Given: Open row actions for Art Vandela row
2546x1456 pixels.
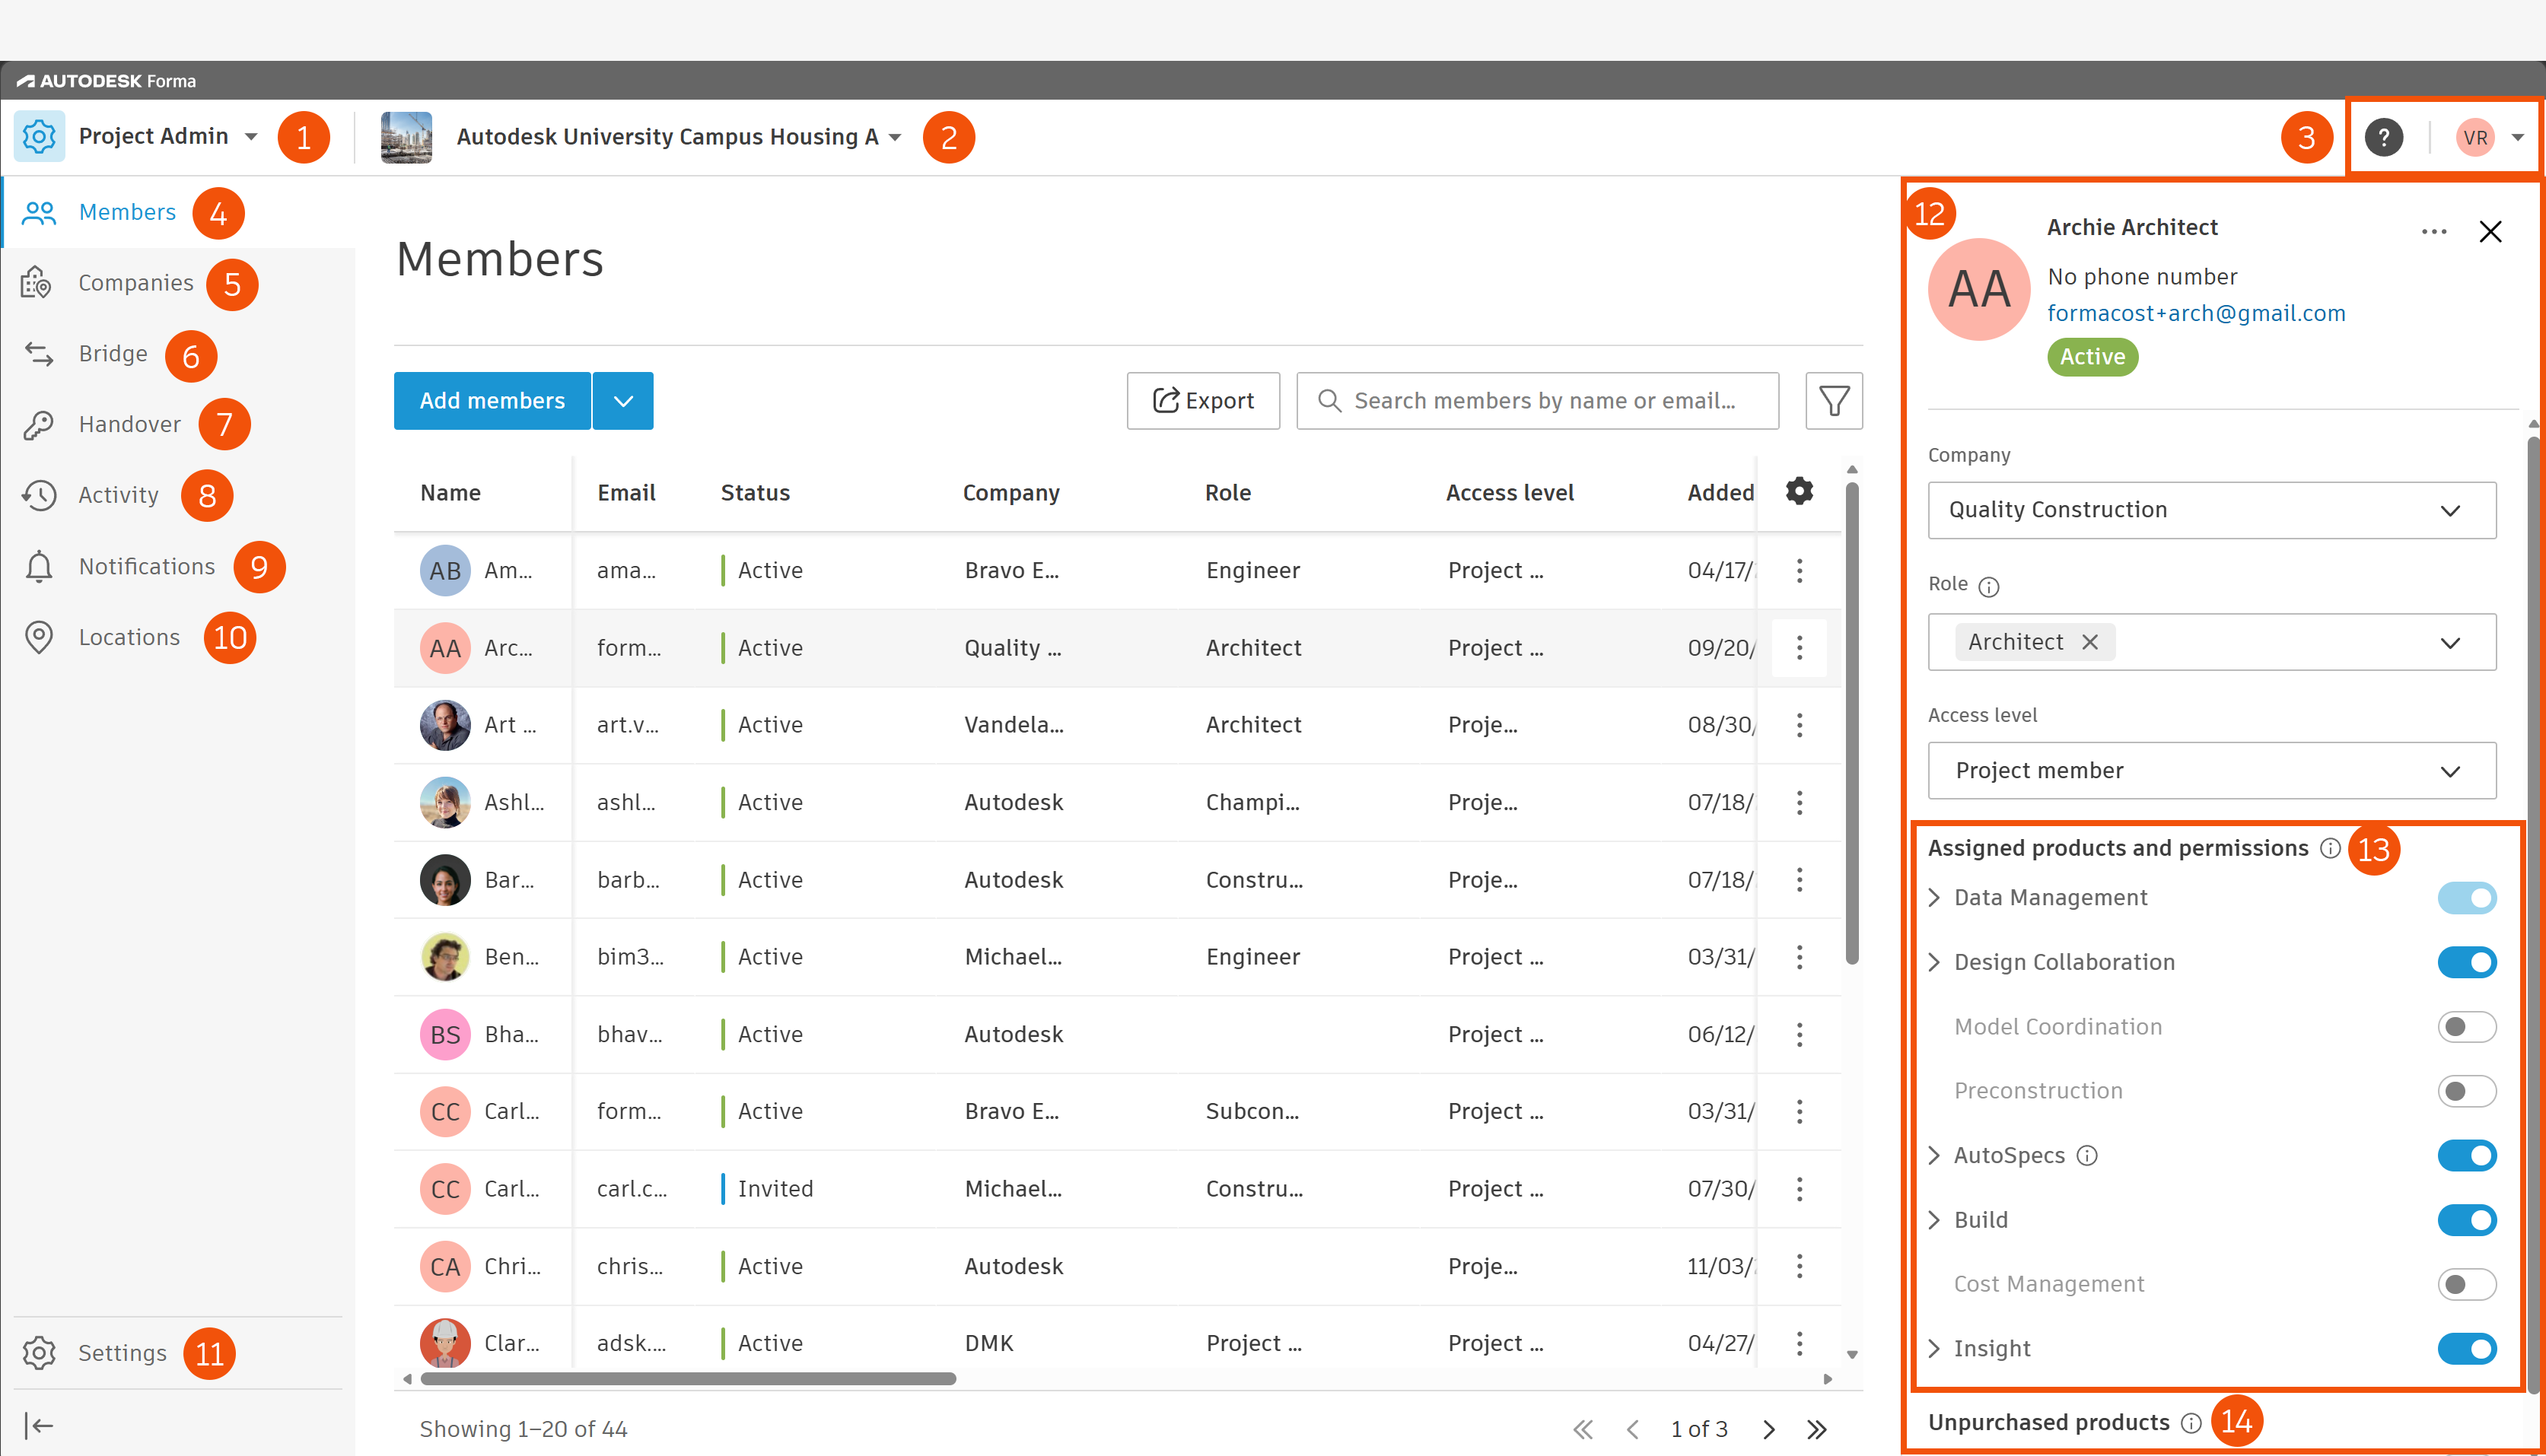Looking at the screenshot, I should point(1799,725).
